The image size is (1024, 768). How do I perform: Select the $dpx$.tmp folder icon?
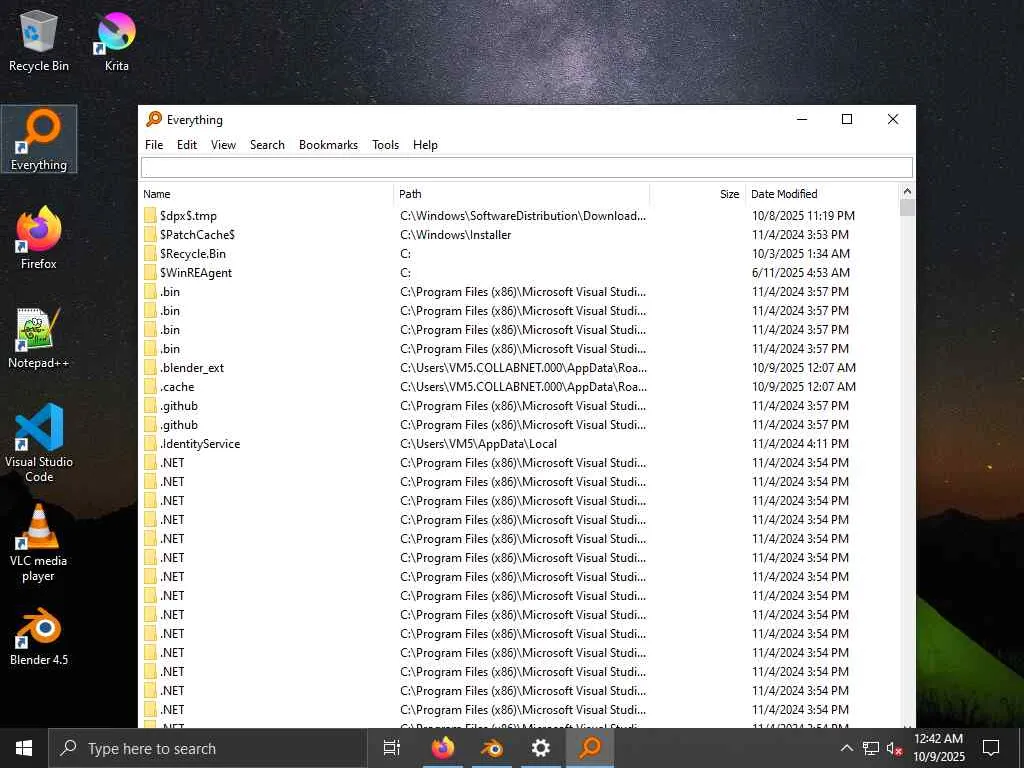[x=150, y=216]
